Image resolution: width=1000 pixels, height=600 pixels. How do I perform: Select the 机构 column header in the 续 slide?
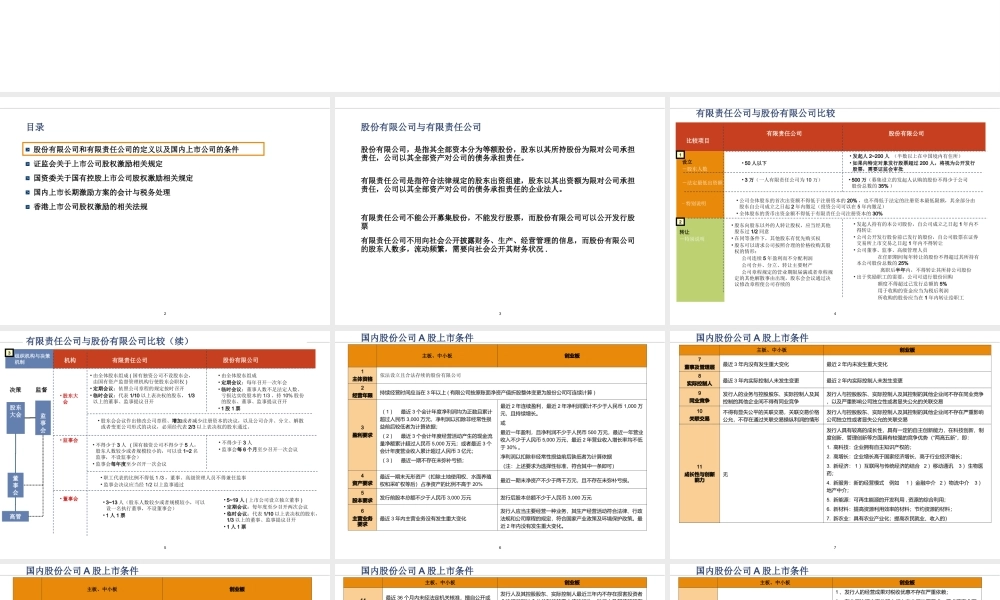pos(70,360)
